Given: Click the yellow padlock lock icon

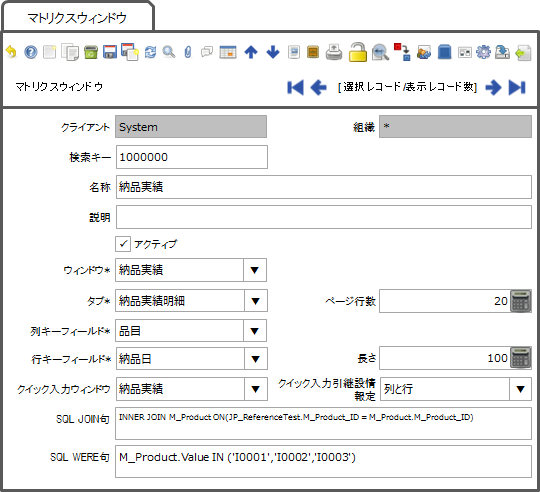Looking at the screenshot, I should pos(358,52).
